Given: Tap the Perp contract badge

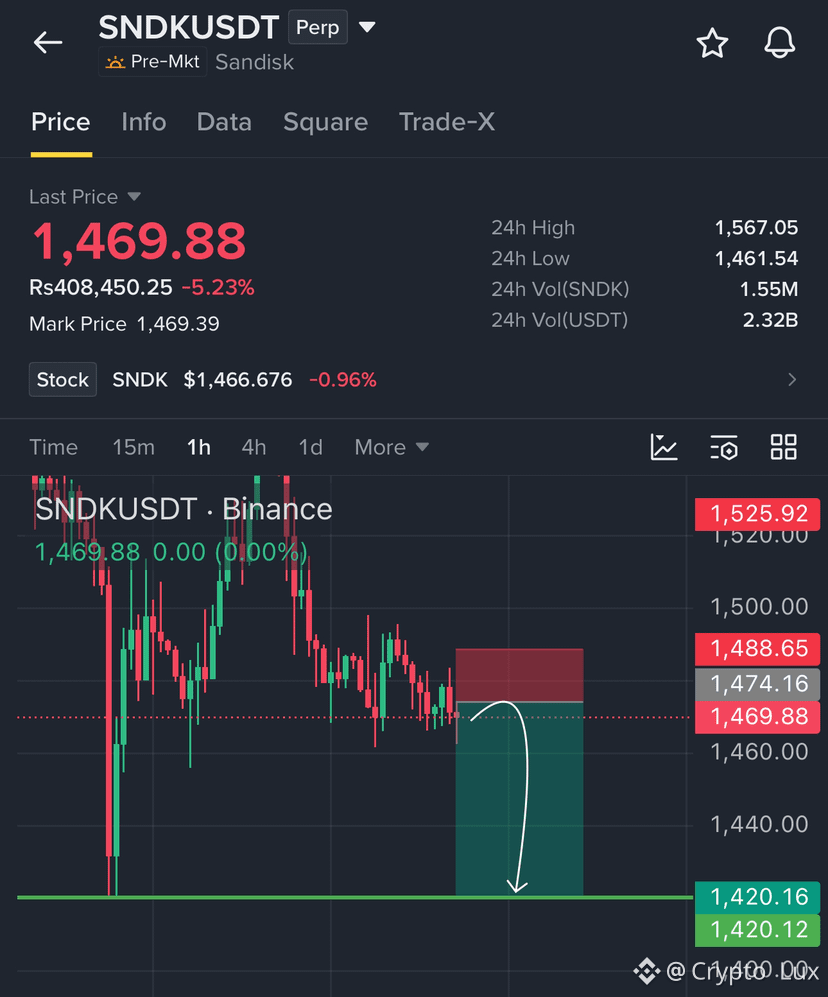Looking at the screenshot, I should point(317,27).
